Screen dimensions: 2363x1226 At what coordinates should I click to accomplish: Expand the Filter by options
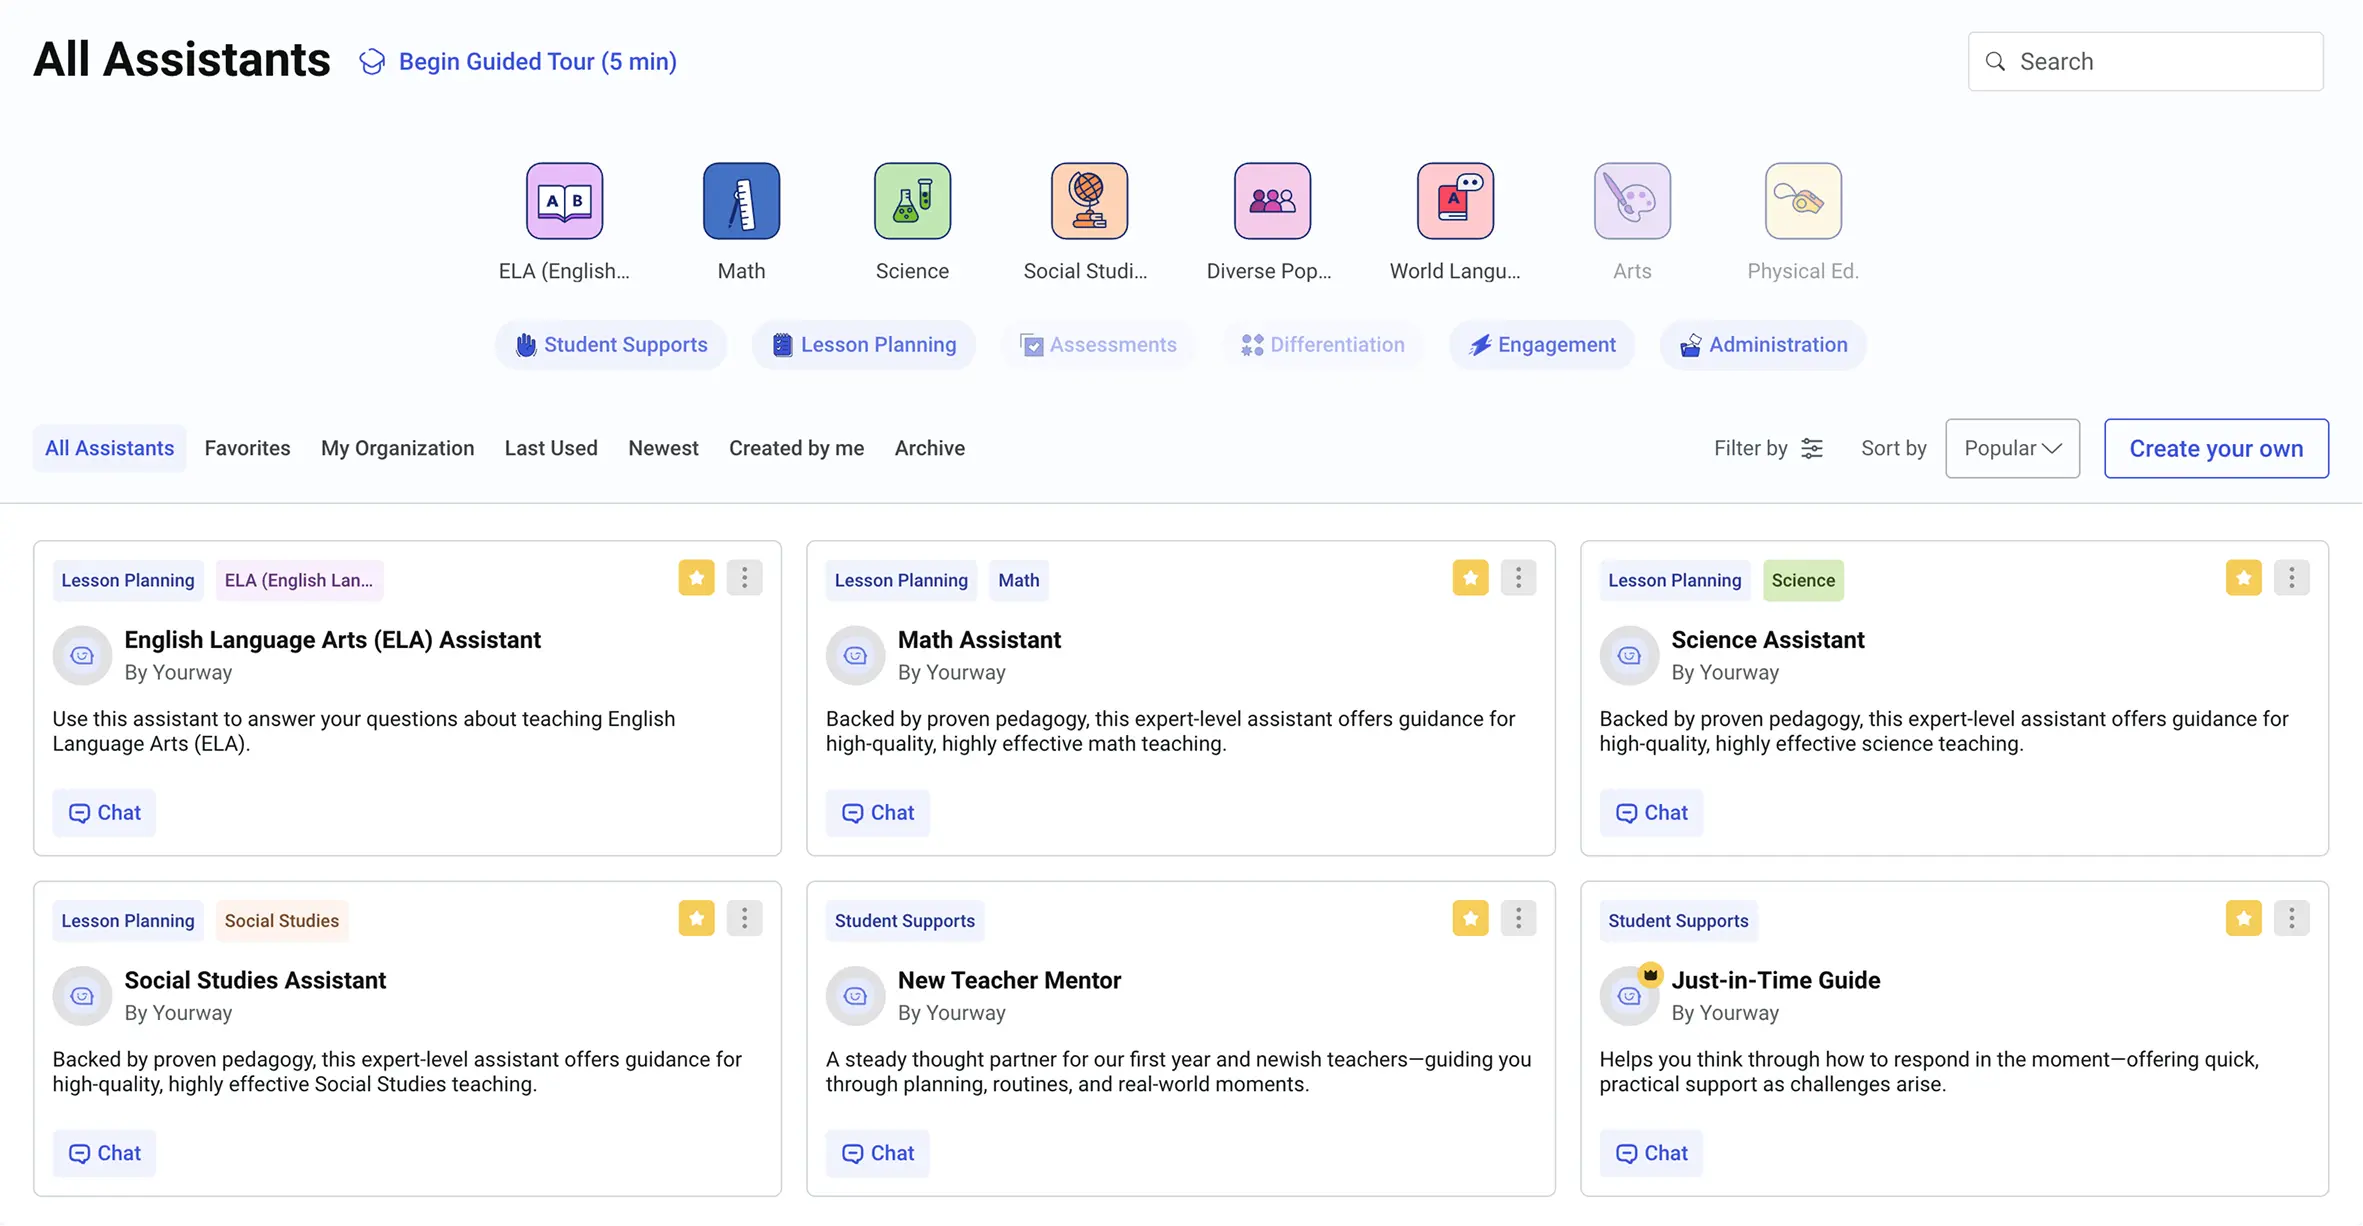click(x=1768, y=448)
